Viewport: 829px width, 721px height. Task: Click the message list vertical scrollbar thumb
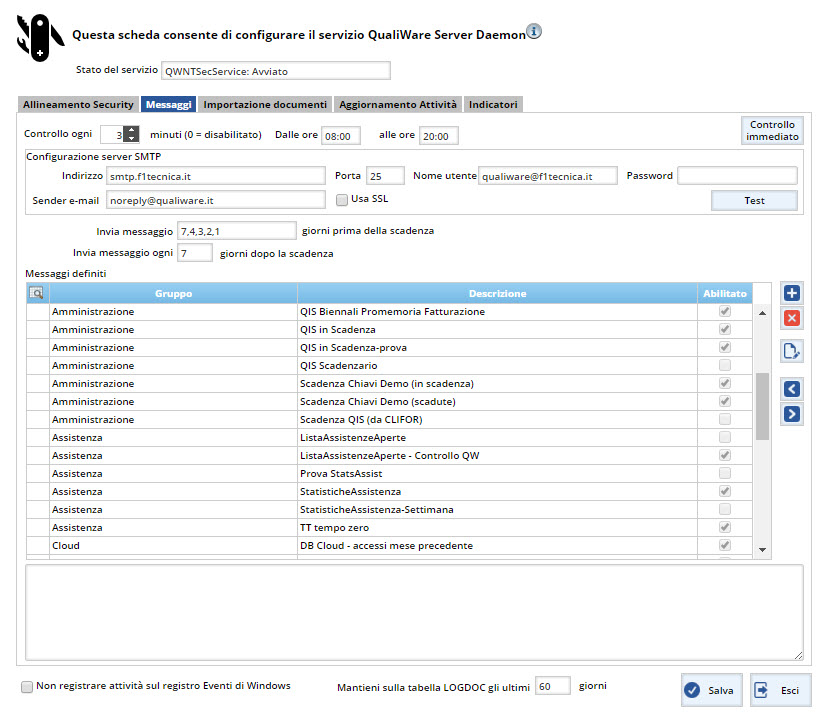762,406
